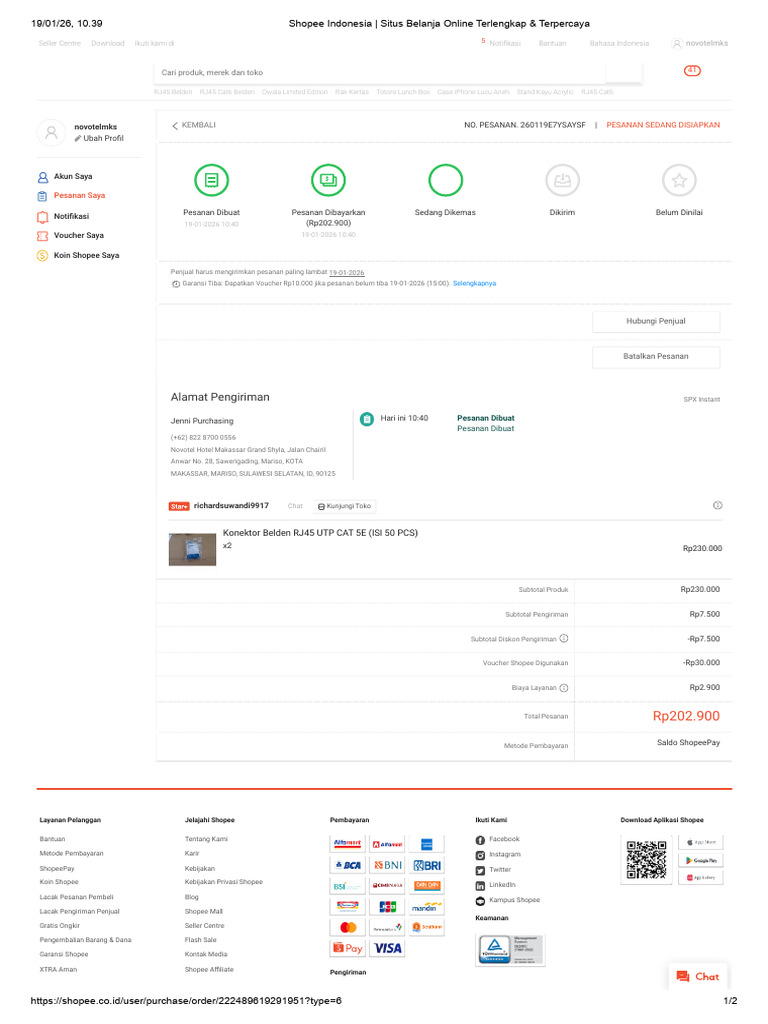Click the BNI payment logo
The height and width of the screenshot is (1024, 768).
pyautogui.click(x=387, y=865)
